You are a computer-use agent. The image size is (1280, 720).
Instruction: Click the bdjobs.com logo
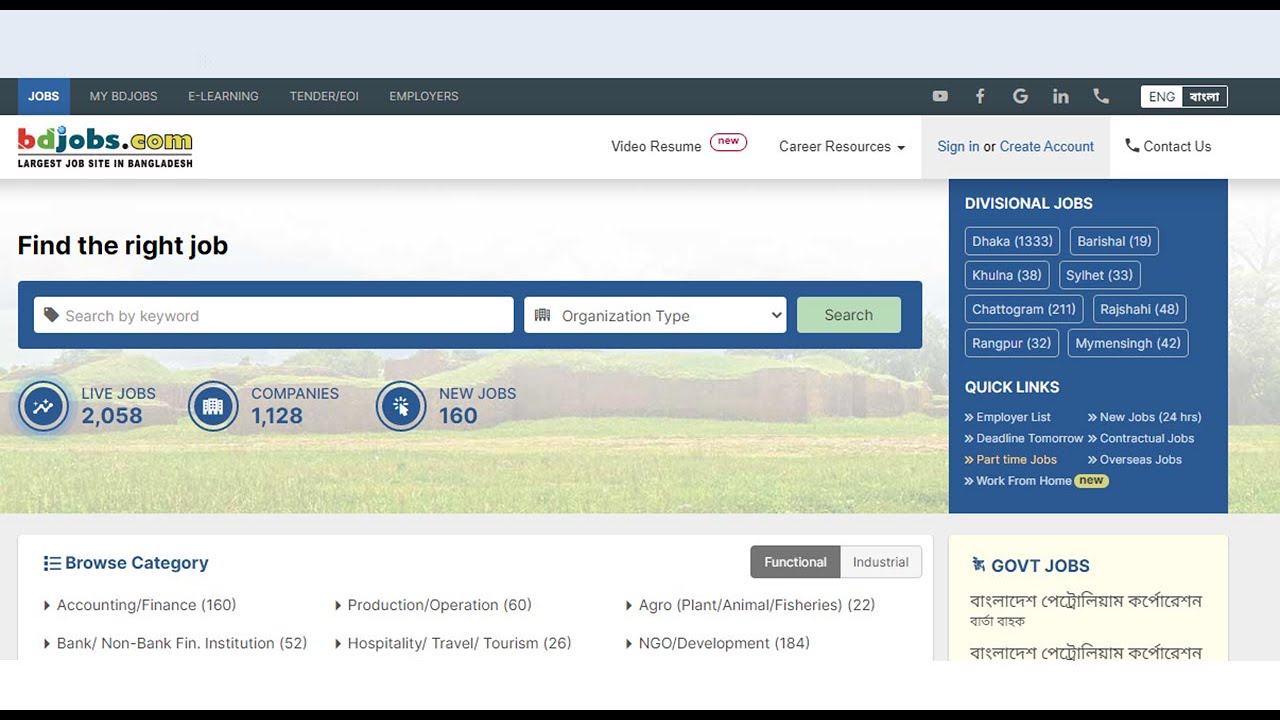(x=105, y=146)
